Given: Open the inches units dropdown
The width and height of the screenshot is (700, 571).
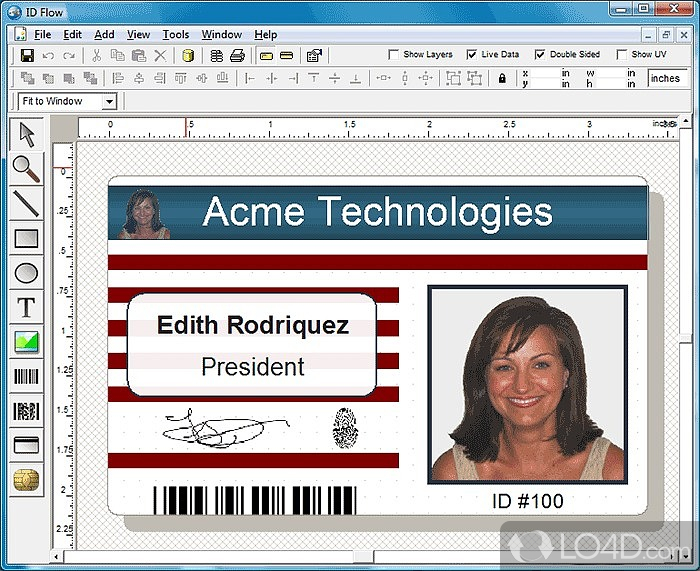Looking at the screenshot, I should [667, 79].
